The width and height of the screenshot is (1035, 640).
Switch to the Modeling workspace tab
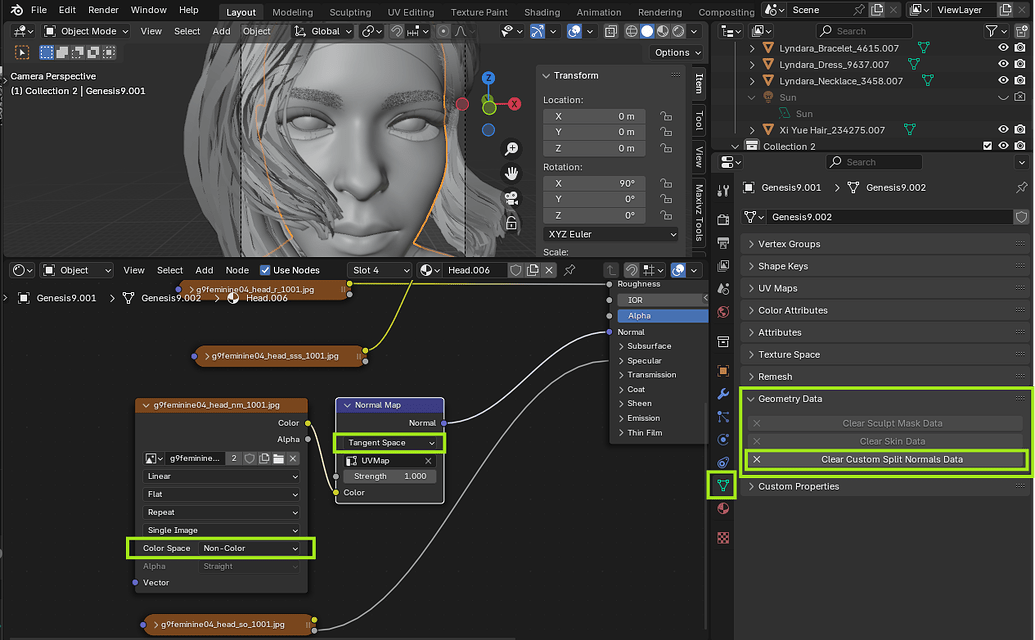[292, 12]
